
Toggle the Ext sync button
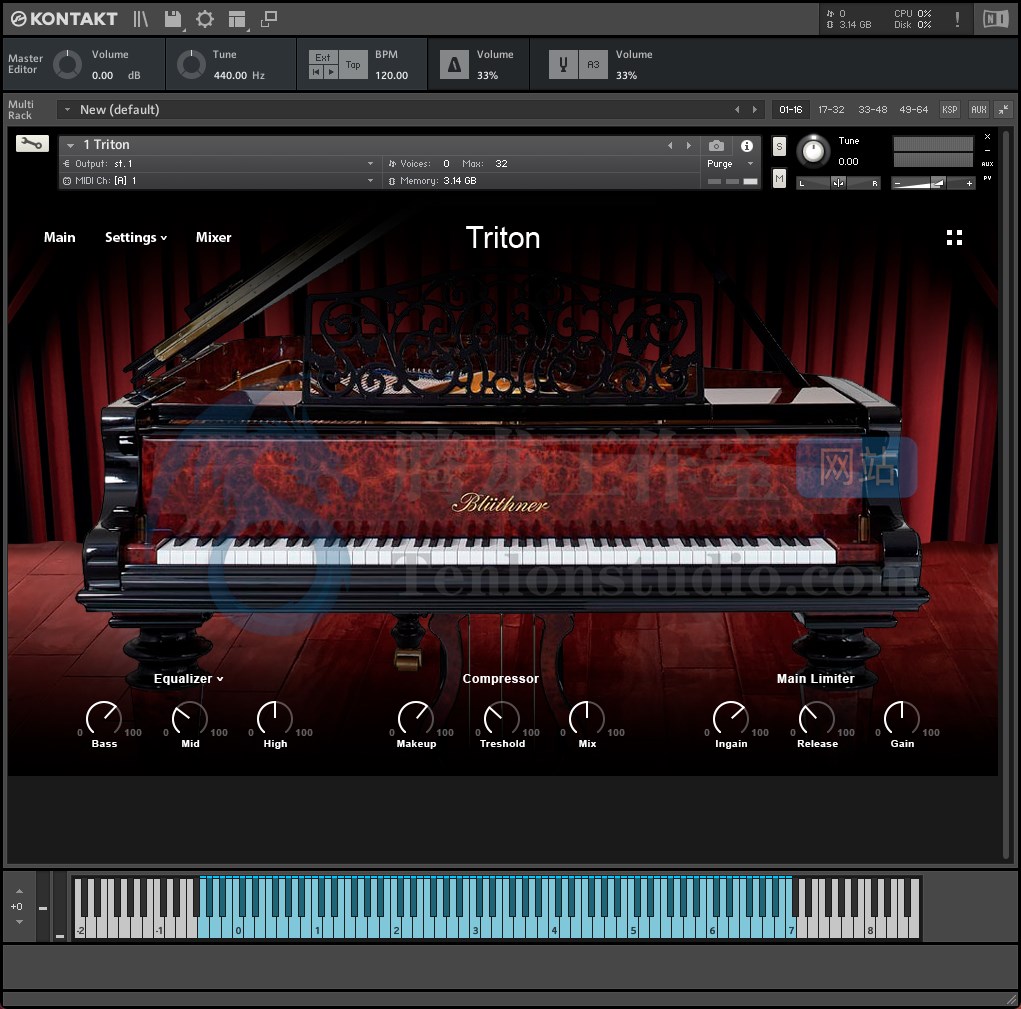[323, 57]
